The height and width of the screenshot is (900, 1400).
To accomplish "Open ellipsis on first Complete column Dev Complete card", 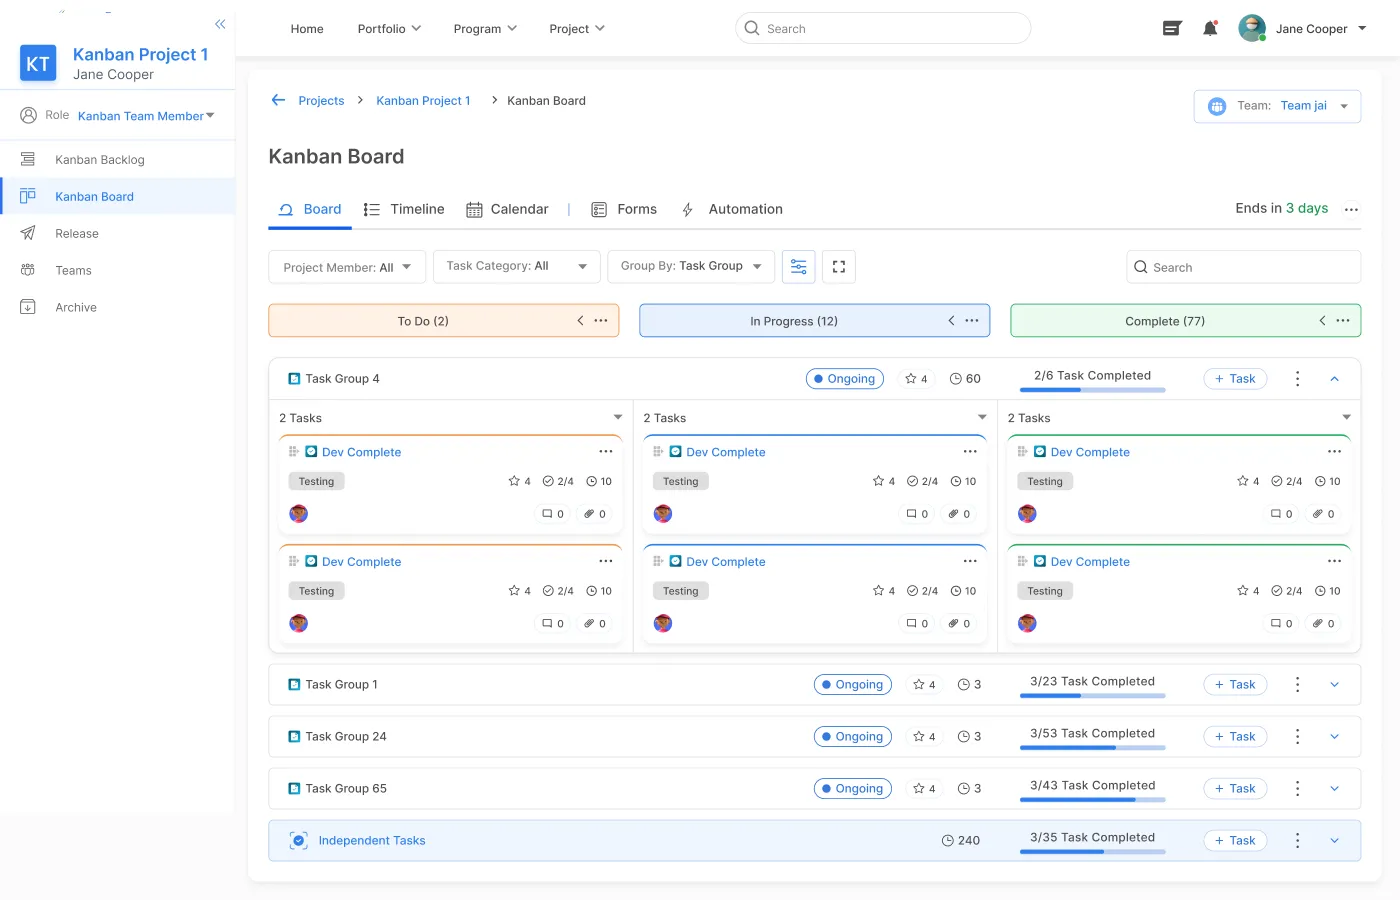I will 1335,452.
